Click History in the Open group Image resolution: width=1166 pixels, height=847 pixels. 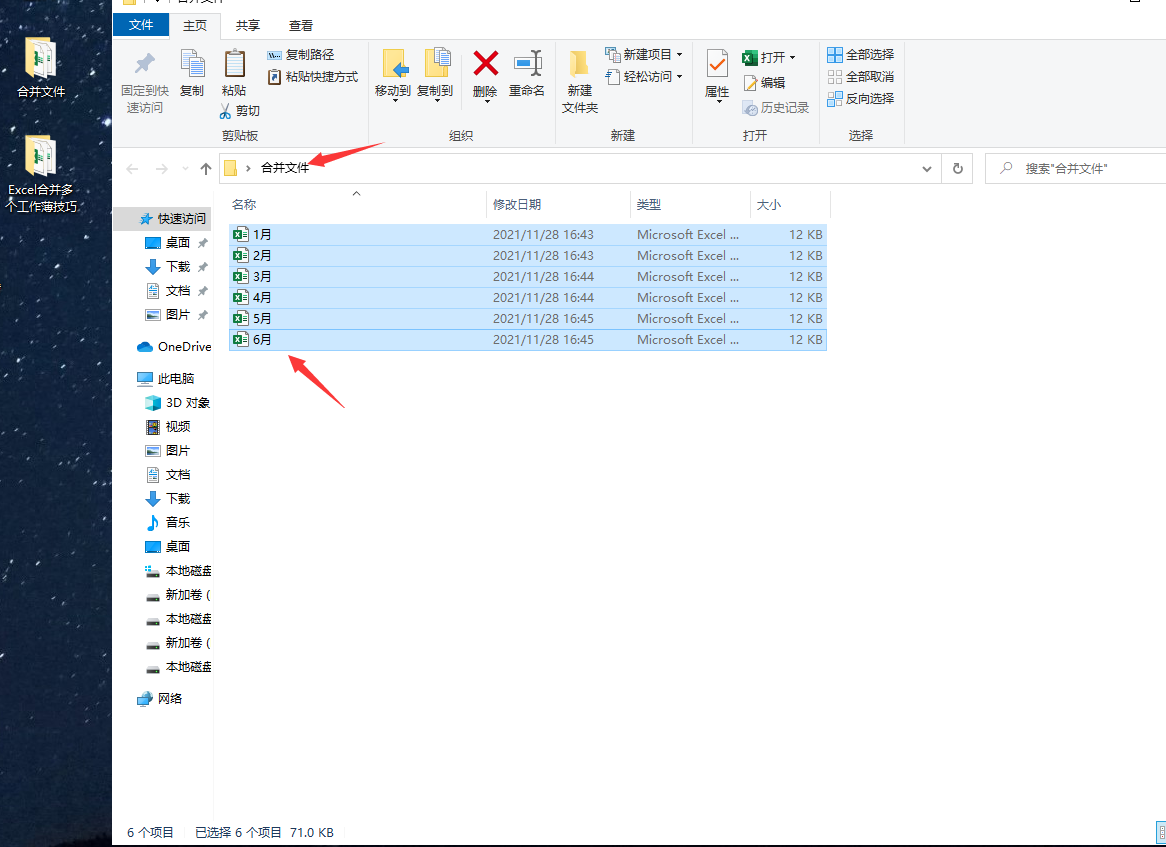[776, 108]
